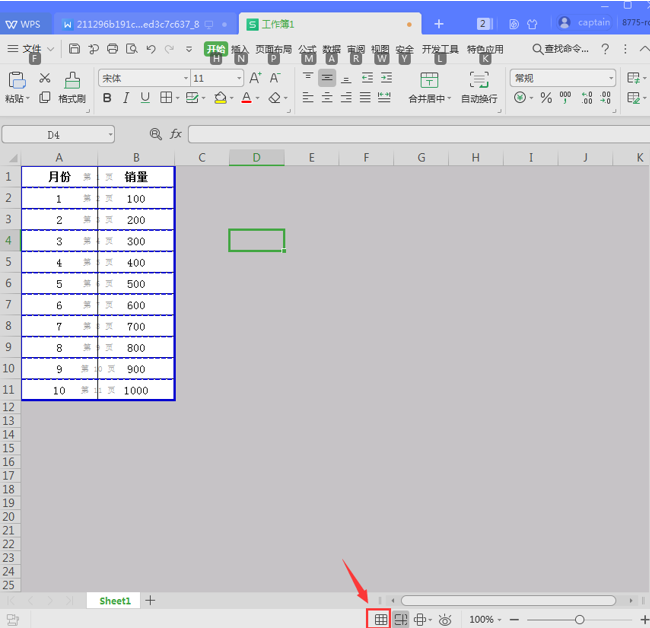Open the 插入 ribbon tab
Viewport: 650px width, 628px height.
coord(240,49)
